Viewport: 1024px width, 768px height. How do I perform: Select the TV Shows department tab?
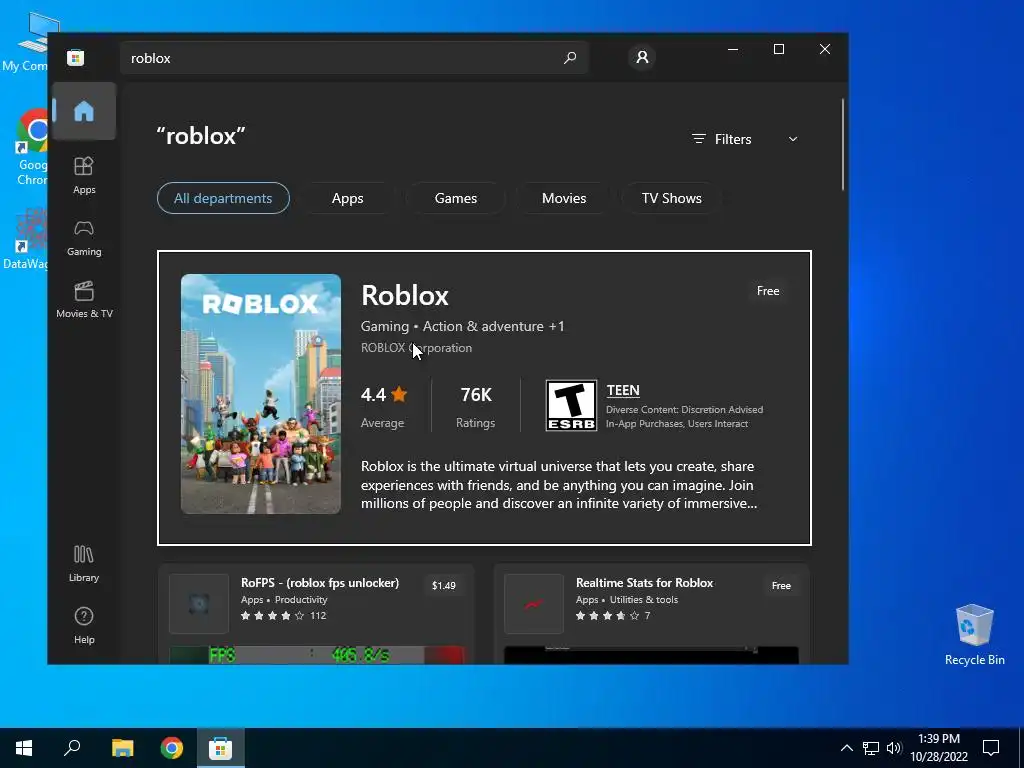tap(671, 198)
